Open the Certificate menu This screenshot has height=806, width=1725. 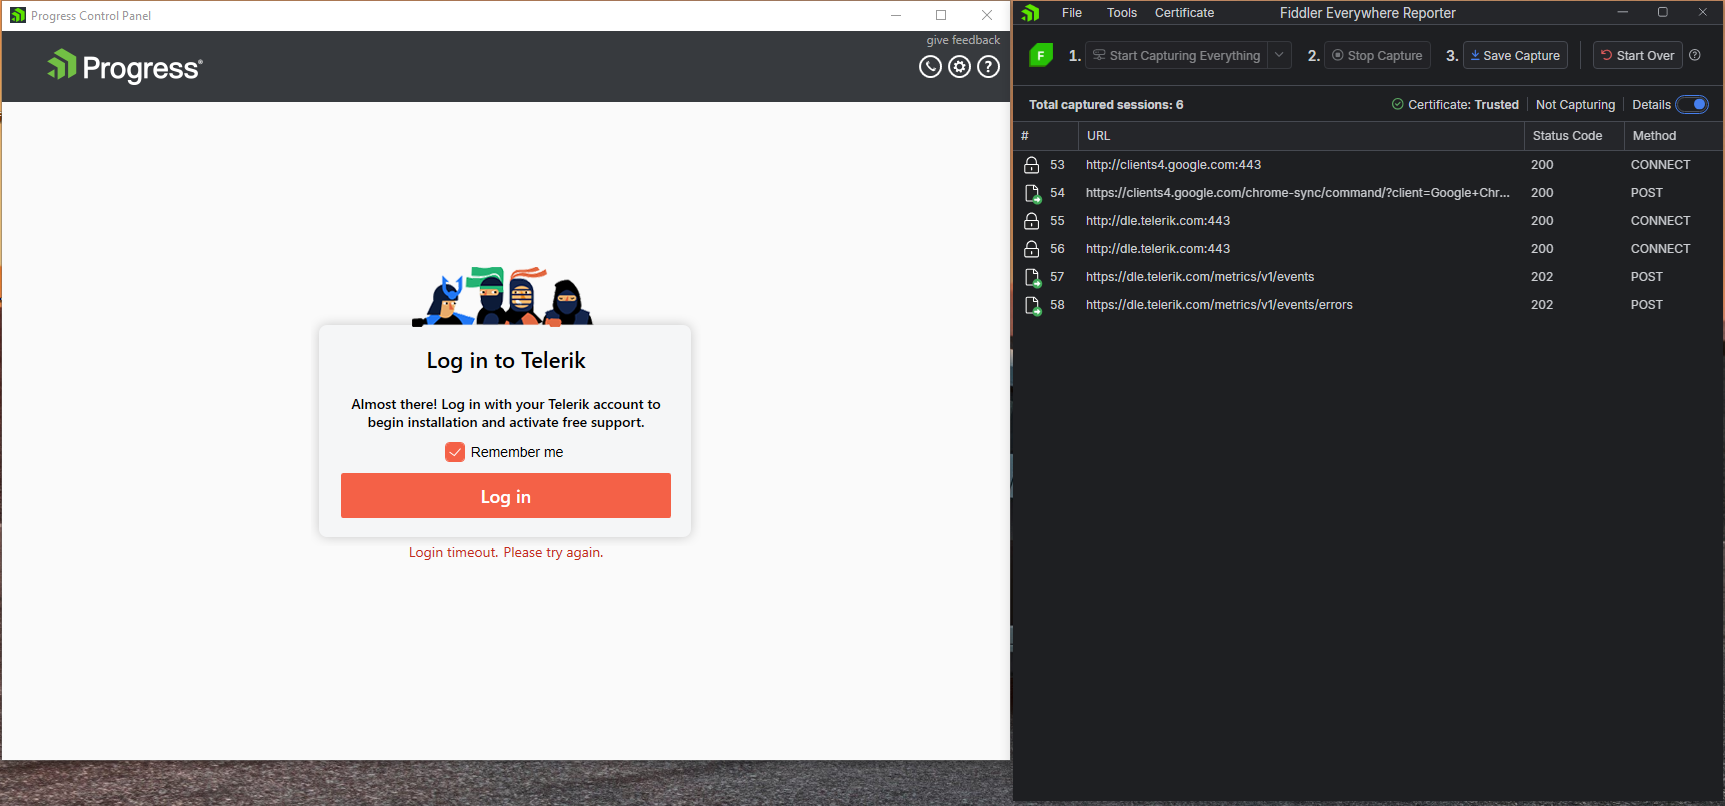tap(1184, 13)
